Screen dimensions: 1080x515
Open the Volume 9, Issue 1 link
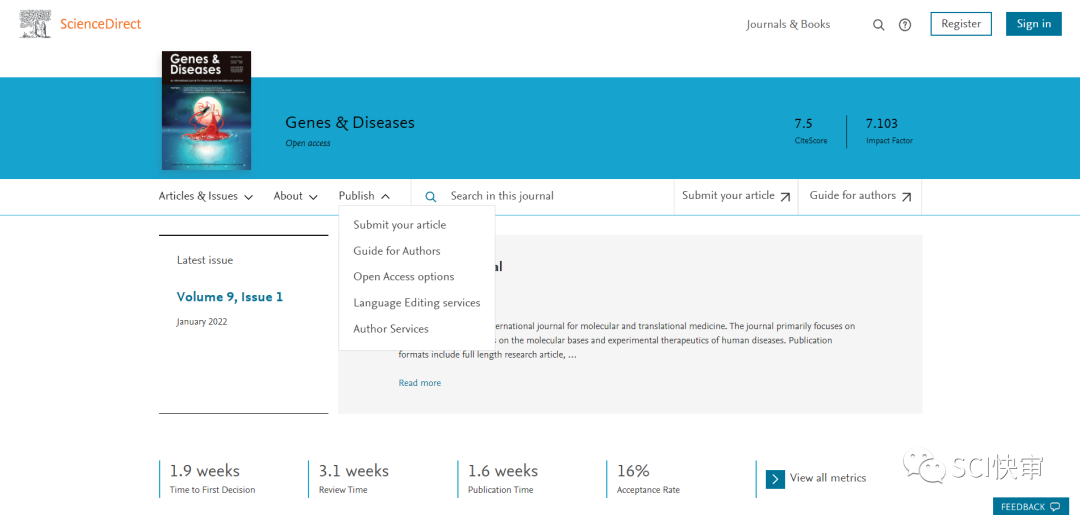click(229, 297)
